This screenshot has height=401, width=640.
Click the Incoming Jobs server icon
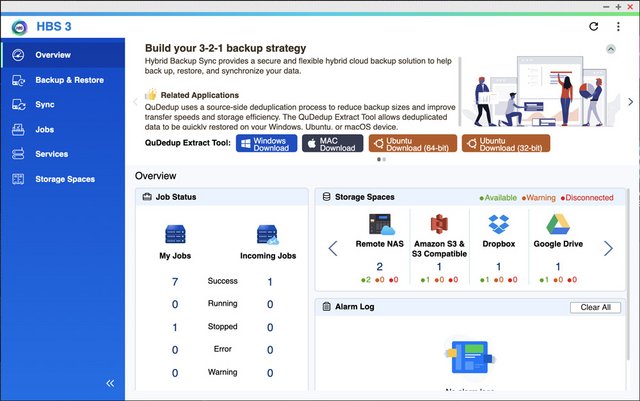pyautogui.click(x=268, y=234)
